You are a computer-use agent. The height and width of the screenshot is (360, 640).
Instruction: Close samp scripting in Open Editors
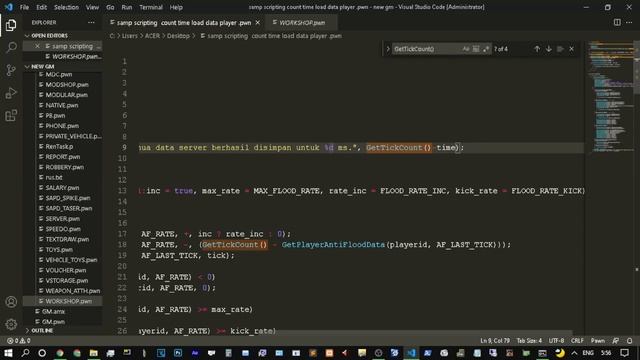tap(38, 46)
